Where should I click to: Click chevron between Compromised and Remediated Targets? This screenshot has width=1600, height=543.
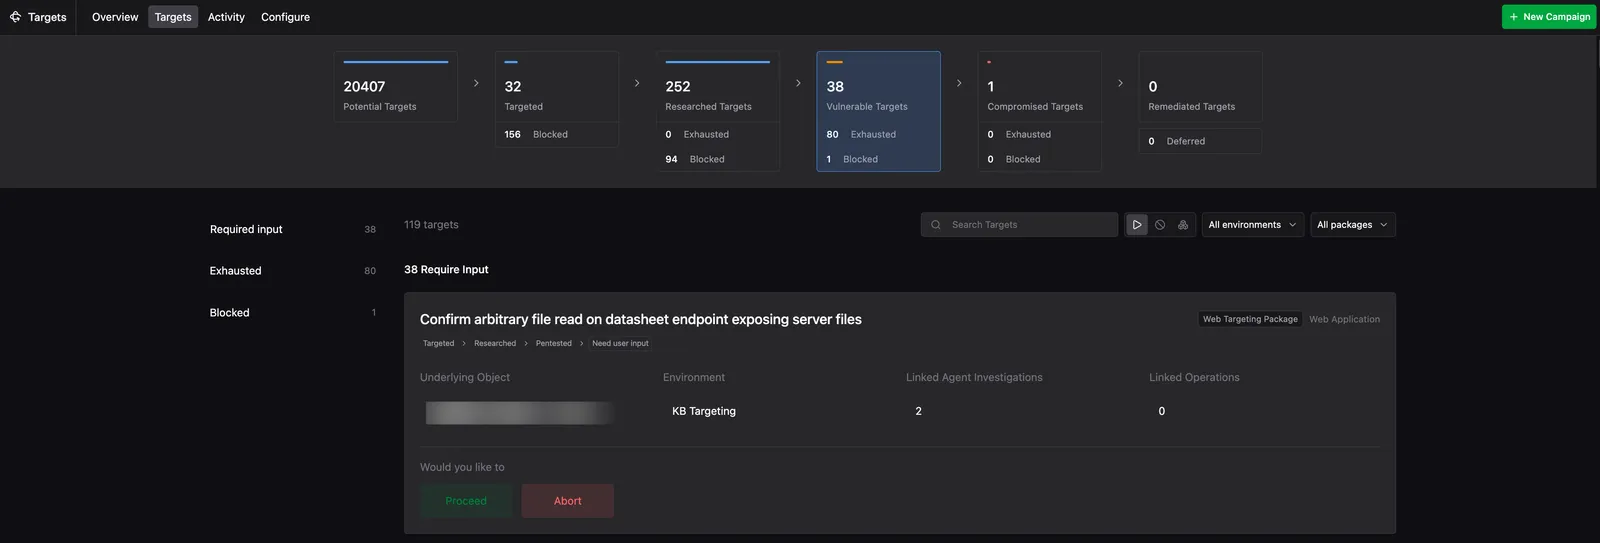[x=1120, y=83]
